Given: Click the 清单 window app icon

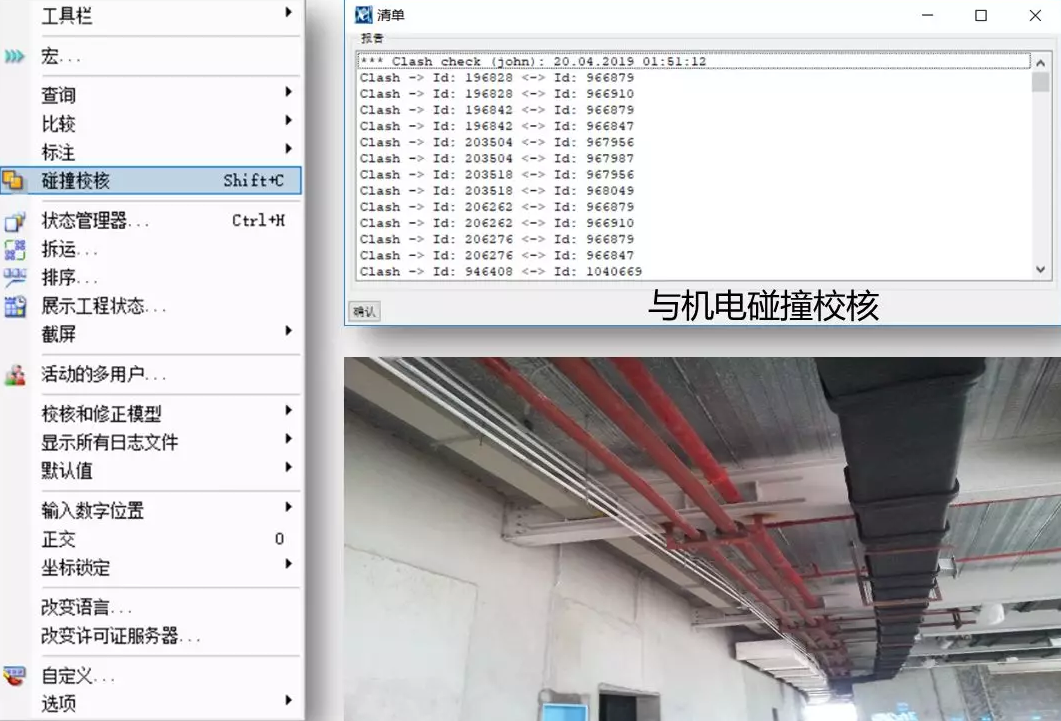Looking at the screenshot, I should tap(363, 15).
